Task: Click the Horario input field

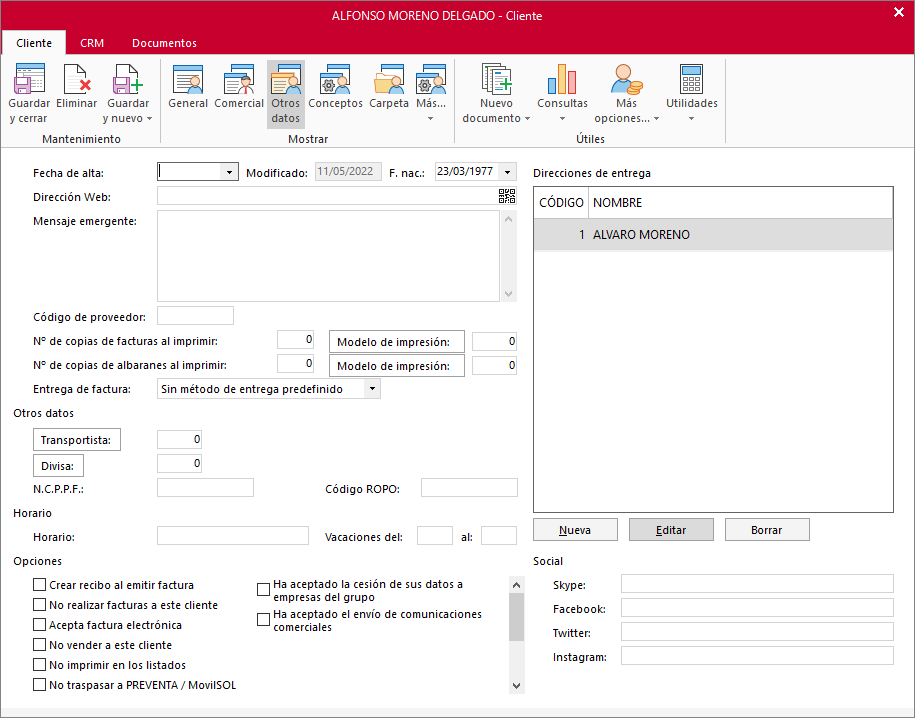Action: click(233, 535)
